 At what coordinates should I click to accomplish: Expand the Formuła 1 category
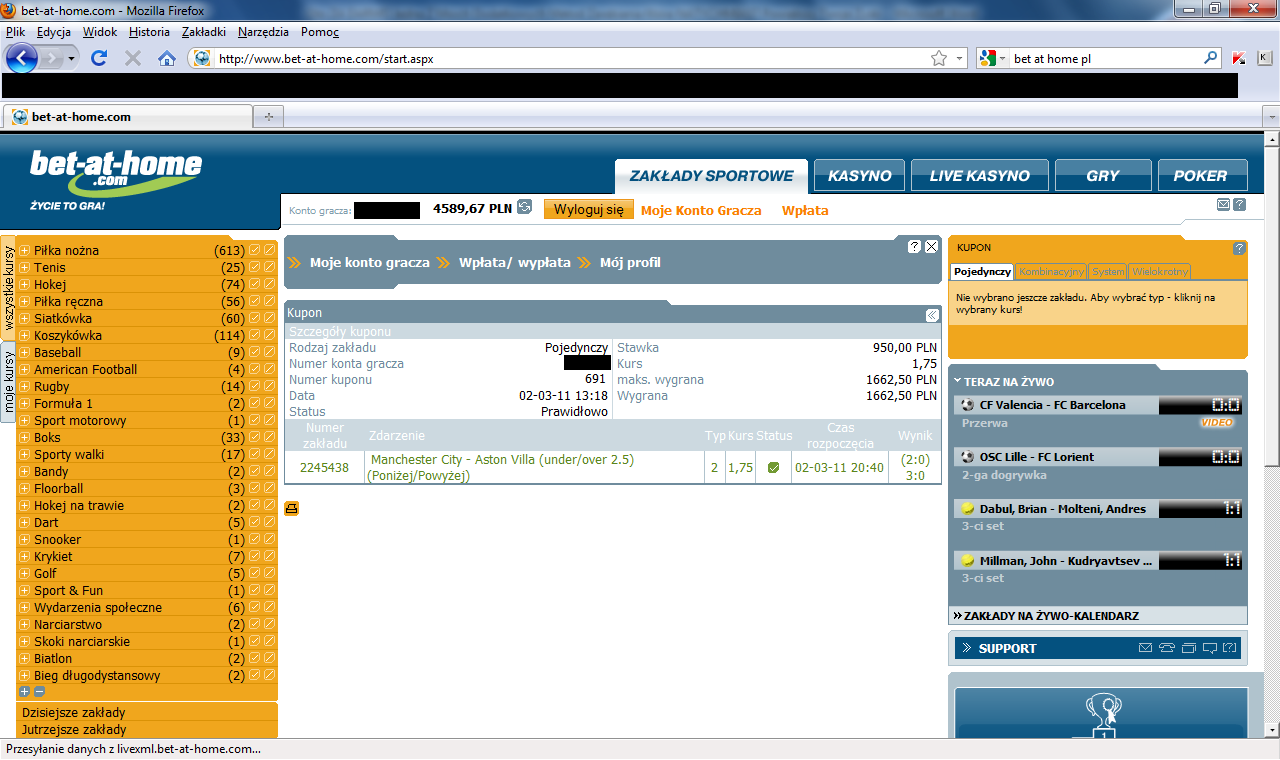click(25, 403)
